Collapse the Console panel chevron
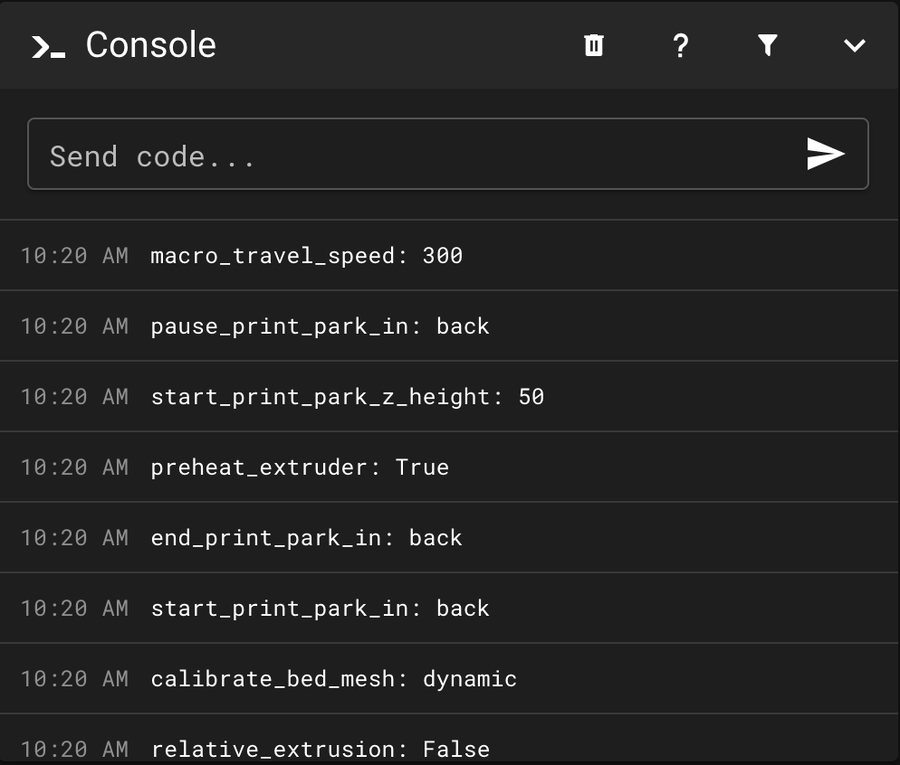900x765 pixels. point(854,45)
